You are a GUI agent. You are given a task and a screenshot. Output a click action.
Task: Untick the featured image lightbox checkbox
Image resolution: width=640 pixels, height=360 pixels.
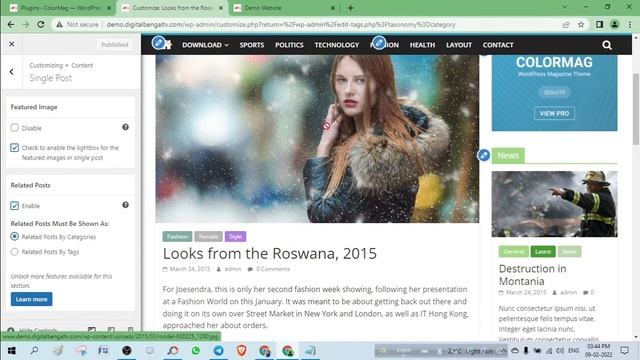coord(15,148)
